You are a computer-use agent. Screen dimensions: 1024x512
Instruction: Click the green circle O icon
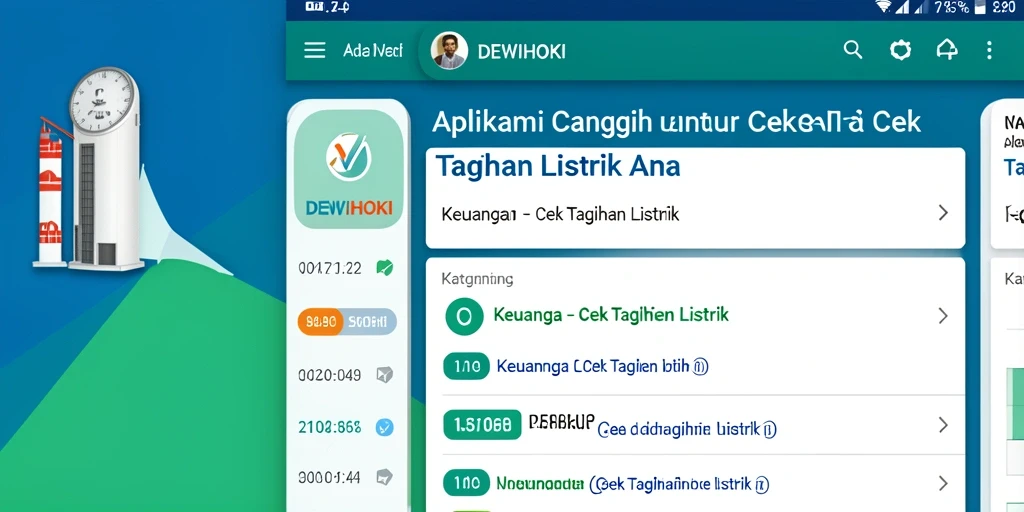click(x=464, y=317)
